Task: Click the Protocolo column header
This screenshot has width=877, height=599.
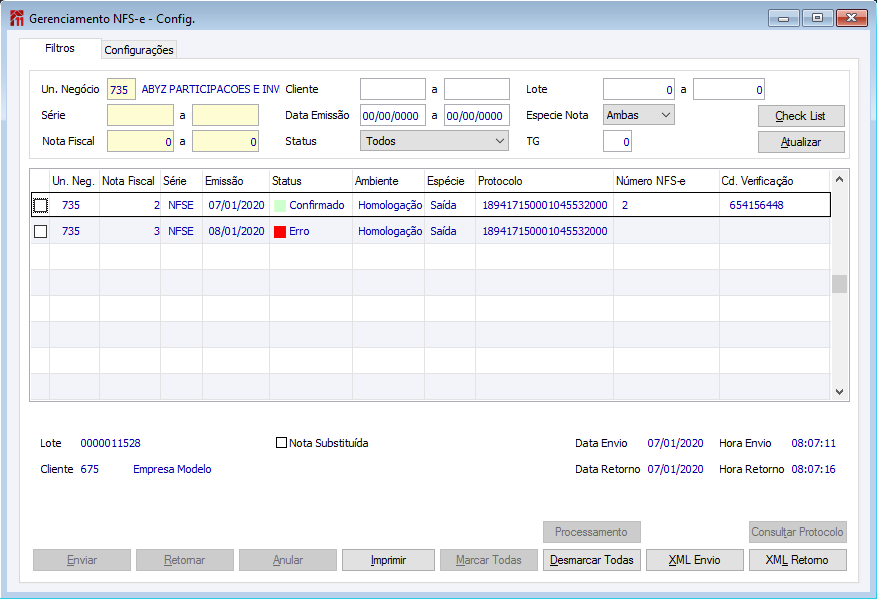Action: [x=544, y=181]
